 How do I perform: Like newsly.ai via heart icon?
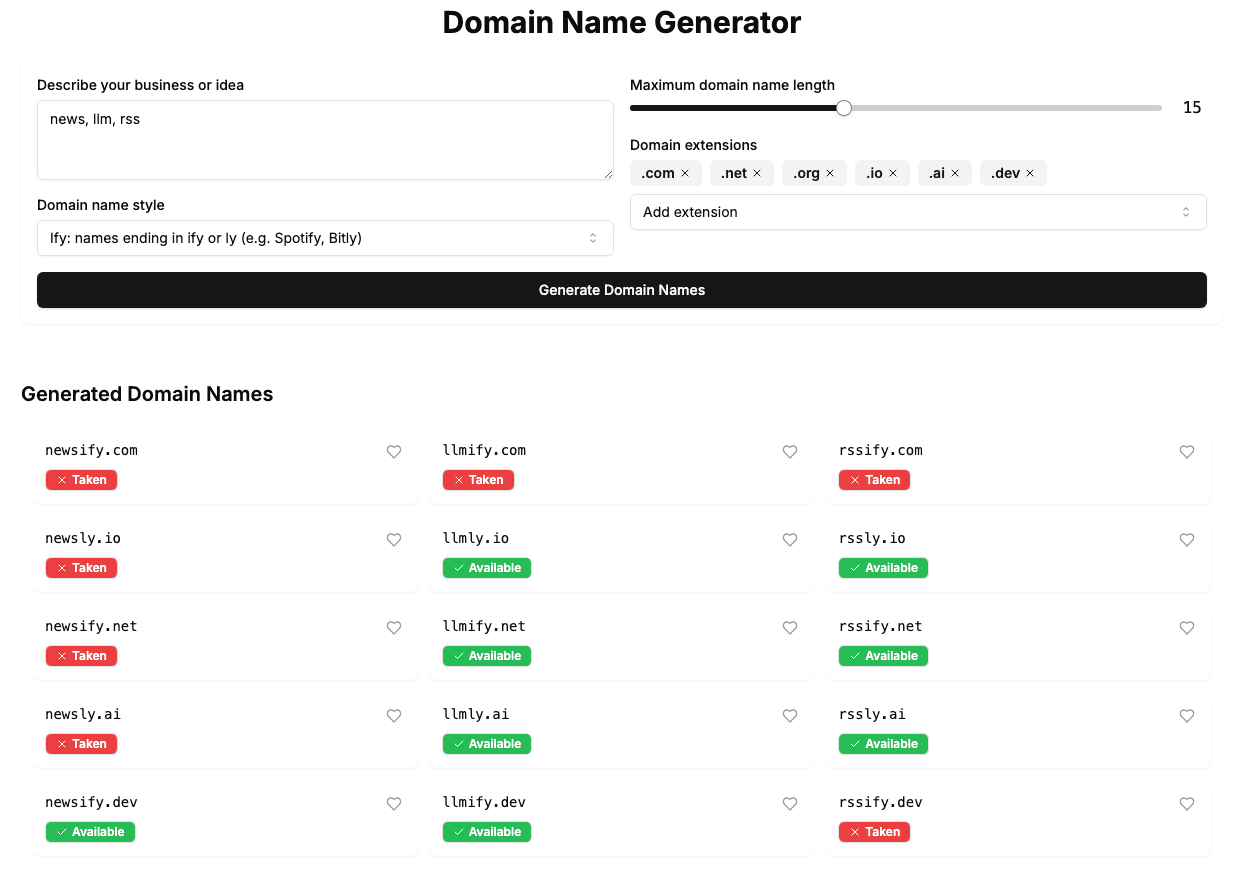point(394,716)
